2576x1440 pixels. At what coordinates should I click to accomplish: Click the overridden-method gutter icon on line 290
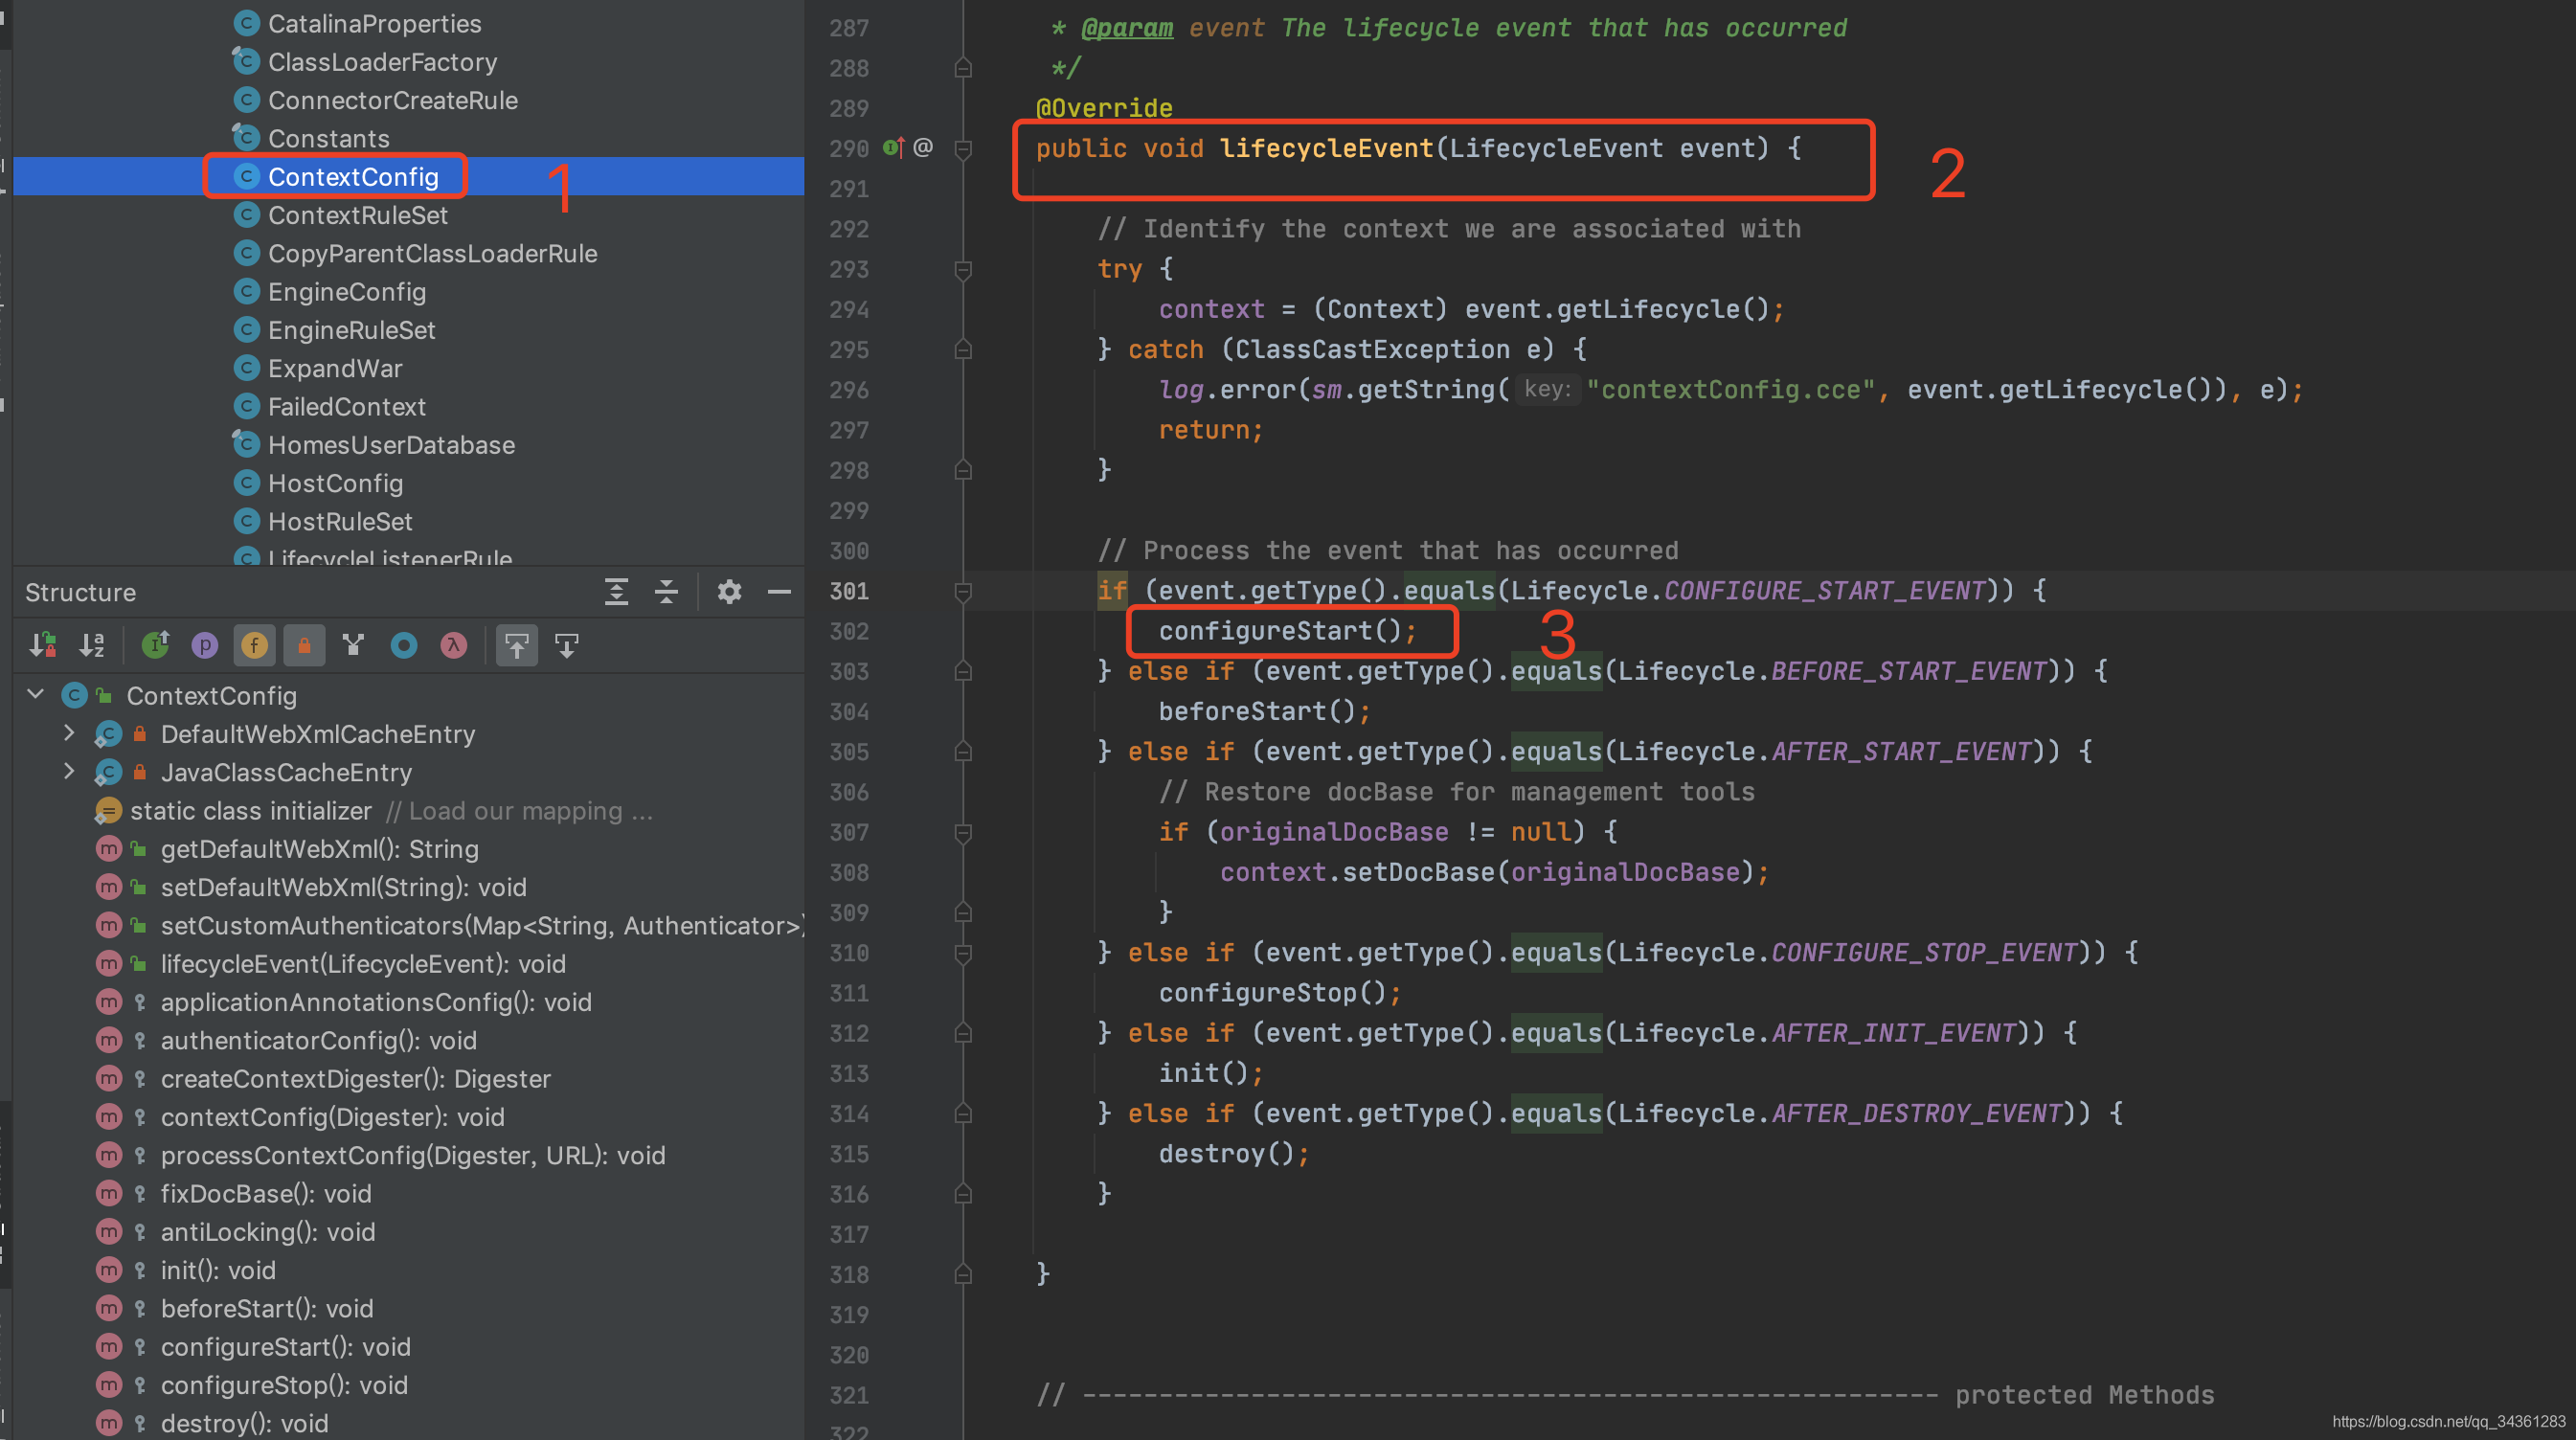tap(893, 149)
